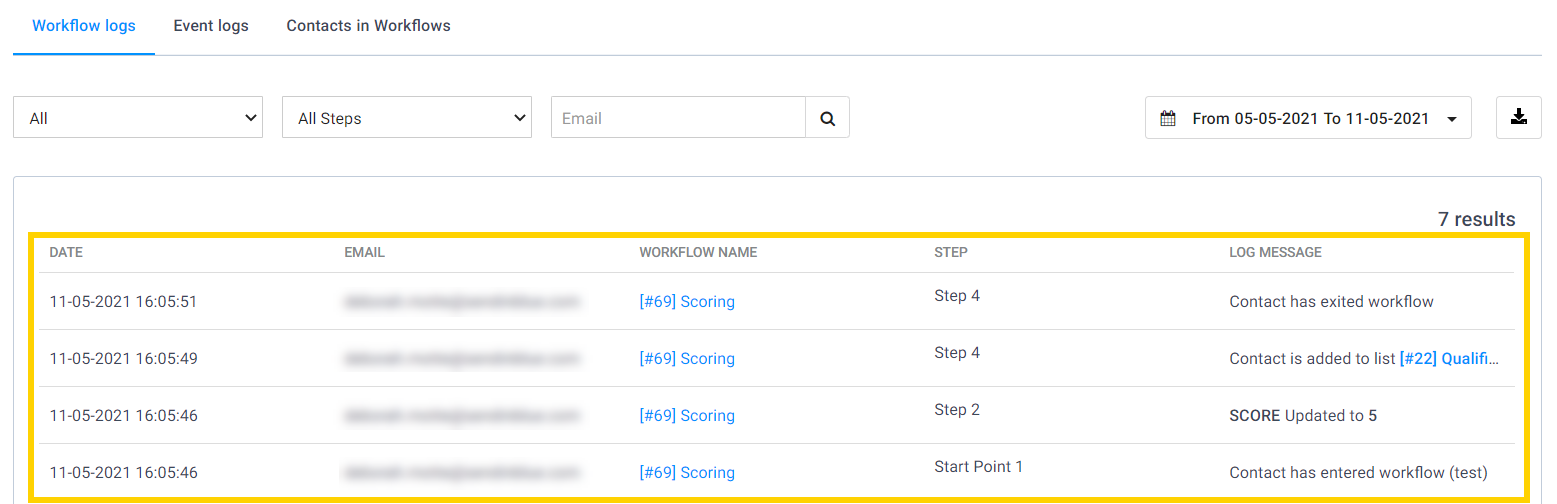The width and height of the screenshot is (1557, 504).
Task: Open the [#22] Qualified list link
Action: coord(1450,359)
